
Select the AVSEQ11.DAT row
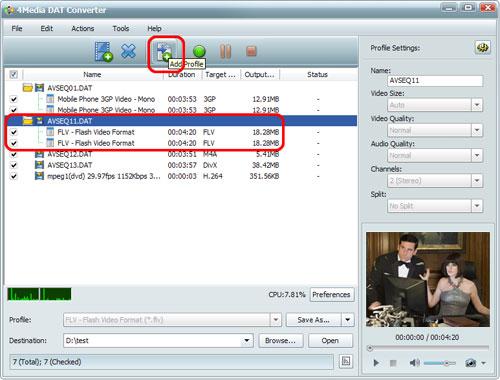coord(181,121)
